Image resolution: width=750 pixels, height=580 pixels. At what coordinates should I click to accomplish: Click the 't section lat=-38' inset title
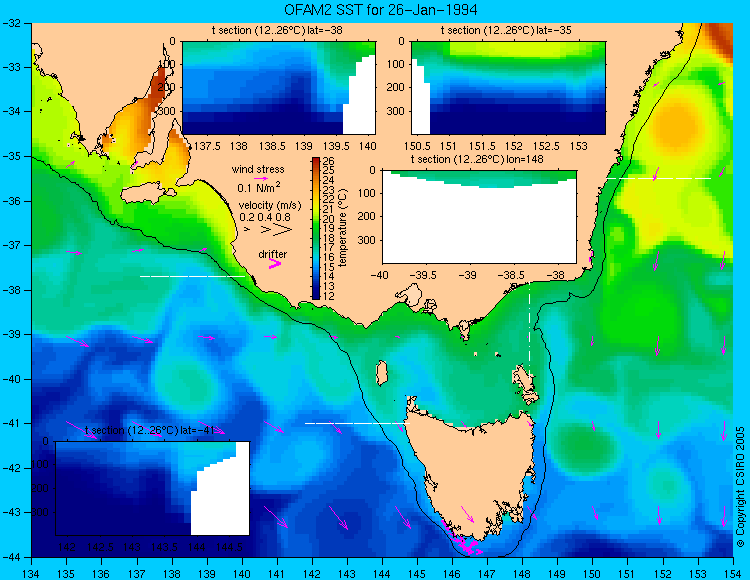click(277, 31)
